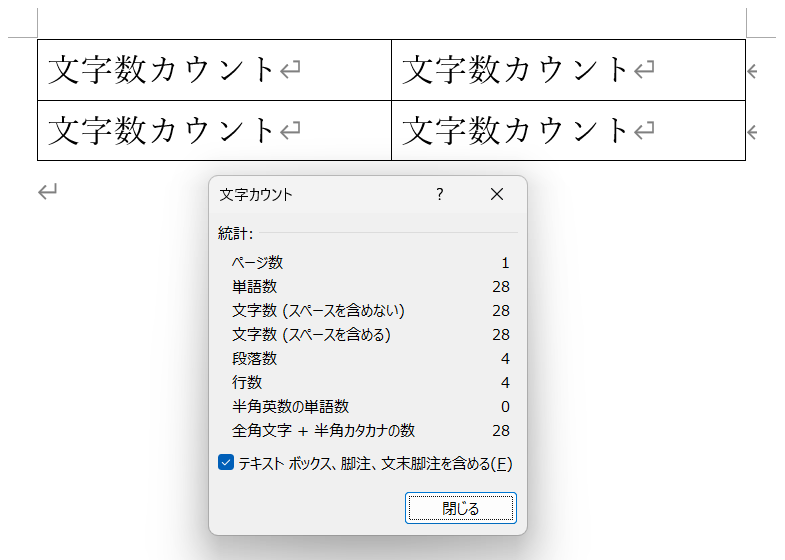
Task: Click the 統計 section heading
Action: pos(235,233)
